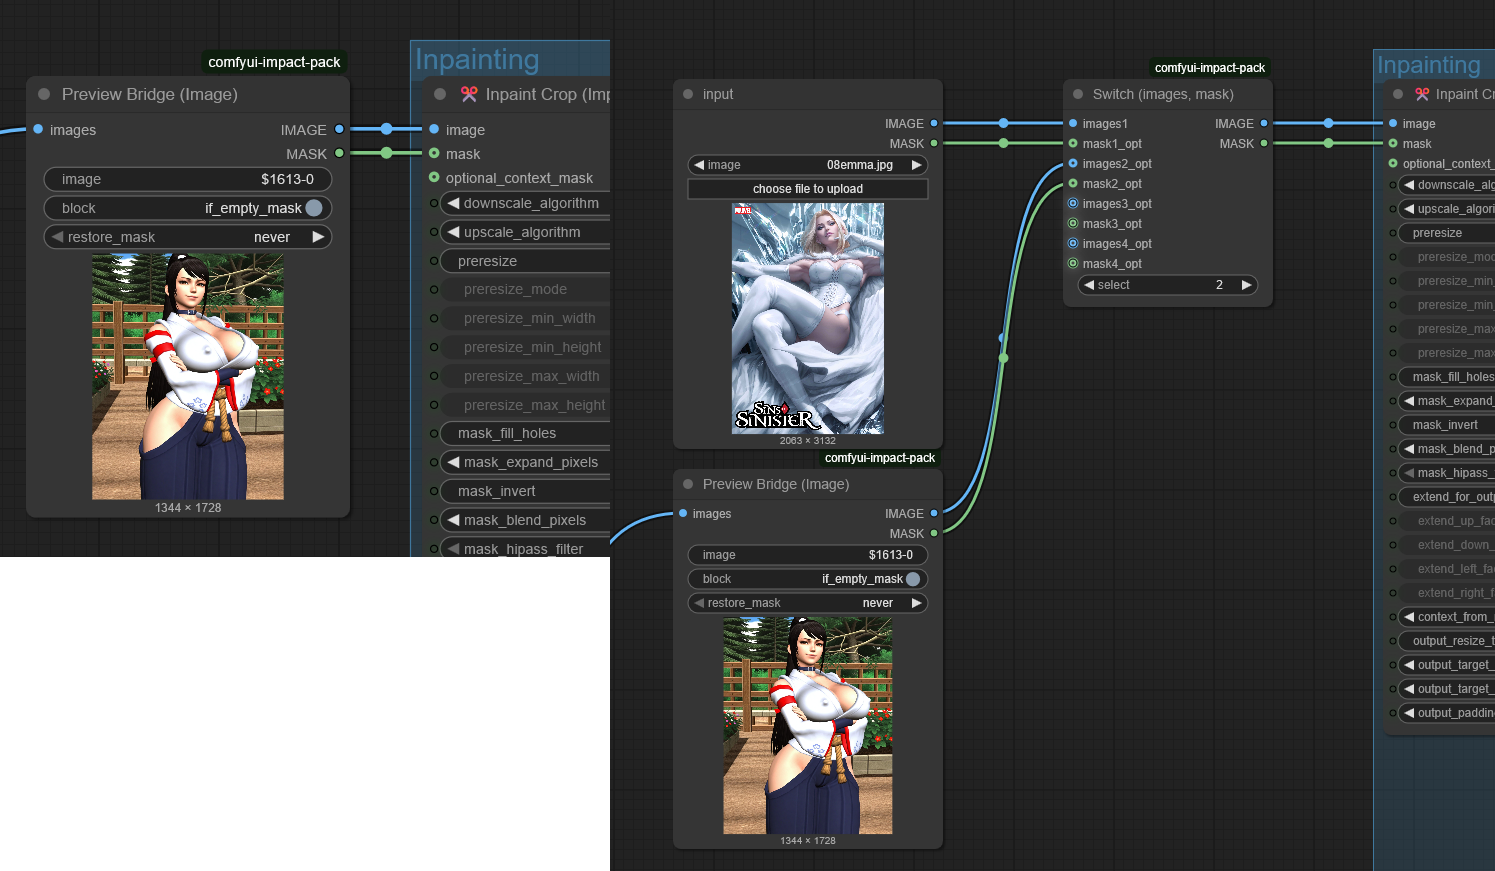Image resolution: width=1495 pixels, height=871 pixels.
Task: Click the comfyui-impact-pack badge above Switch node
Action: [1209, 68]
